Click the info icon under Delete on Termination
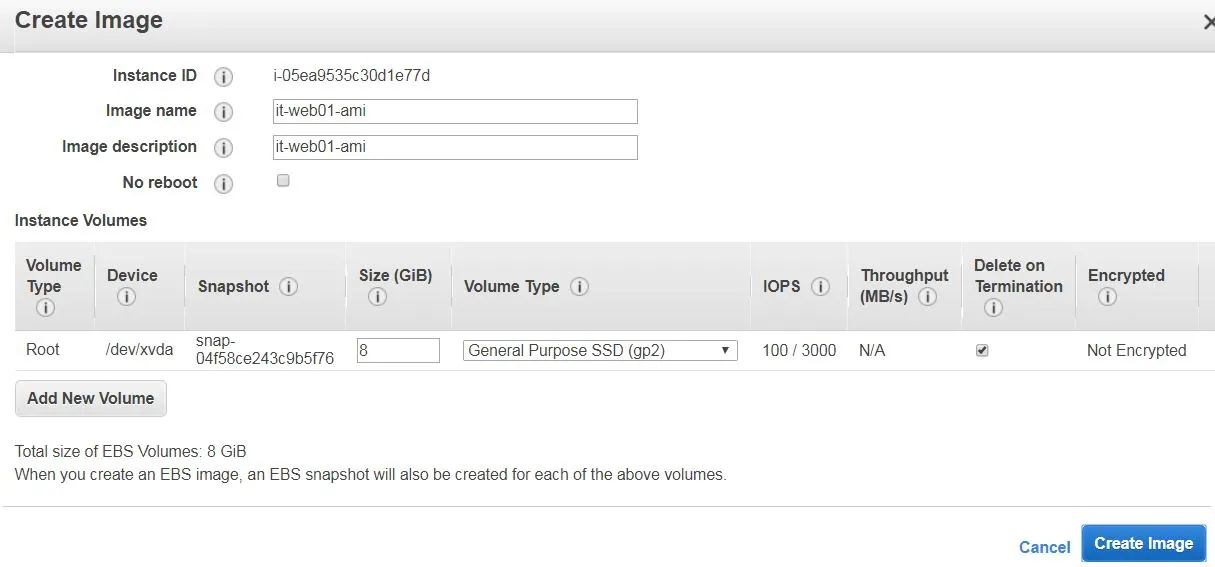The image size is (1215, 567). point(993,308)
